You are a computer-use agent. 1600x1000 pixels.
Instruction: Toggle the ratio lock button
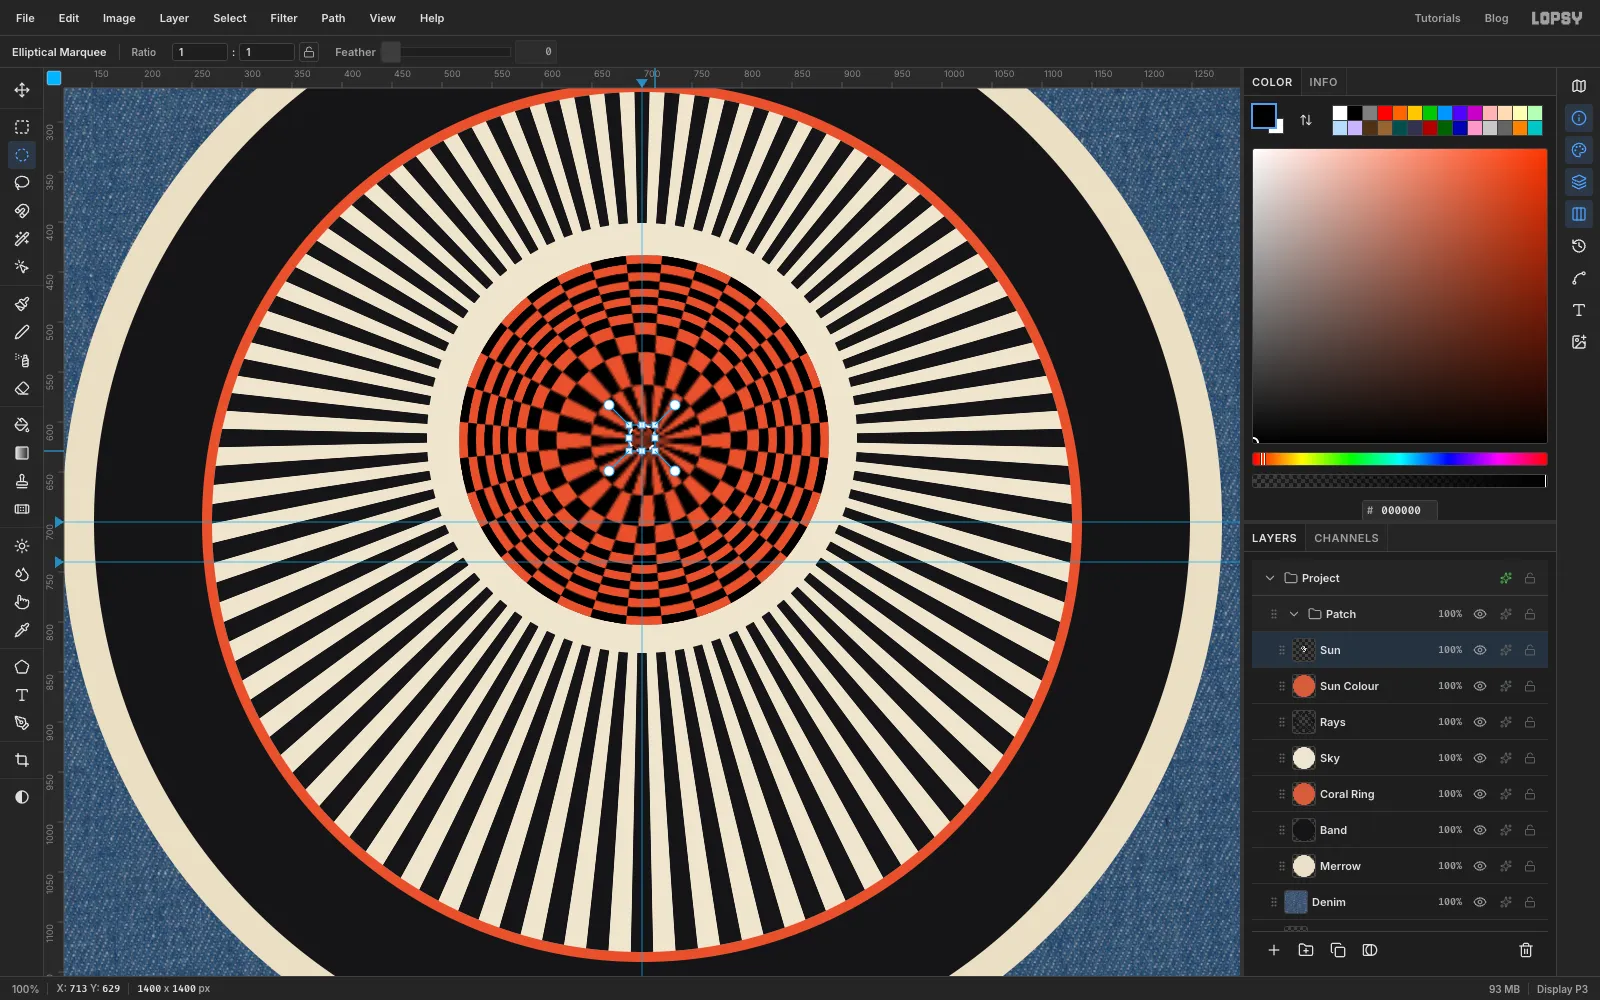pyautogui.click(x=310, y=52)
